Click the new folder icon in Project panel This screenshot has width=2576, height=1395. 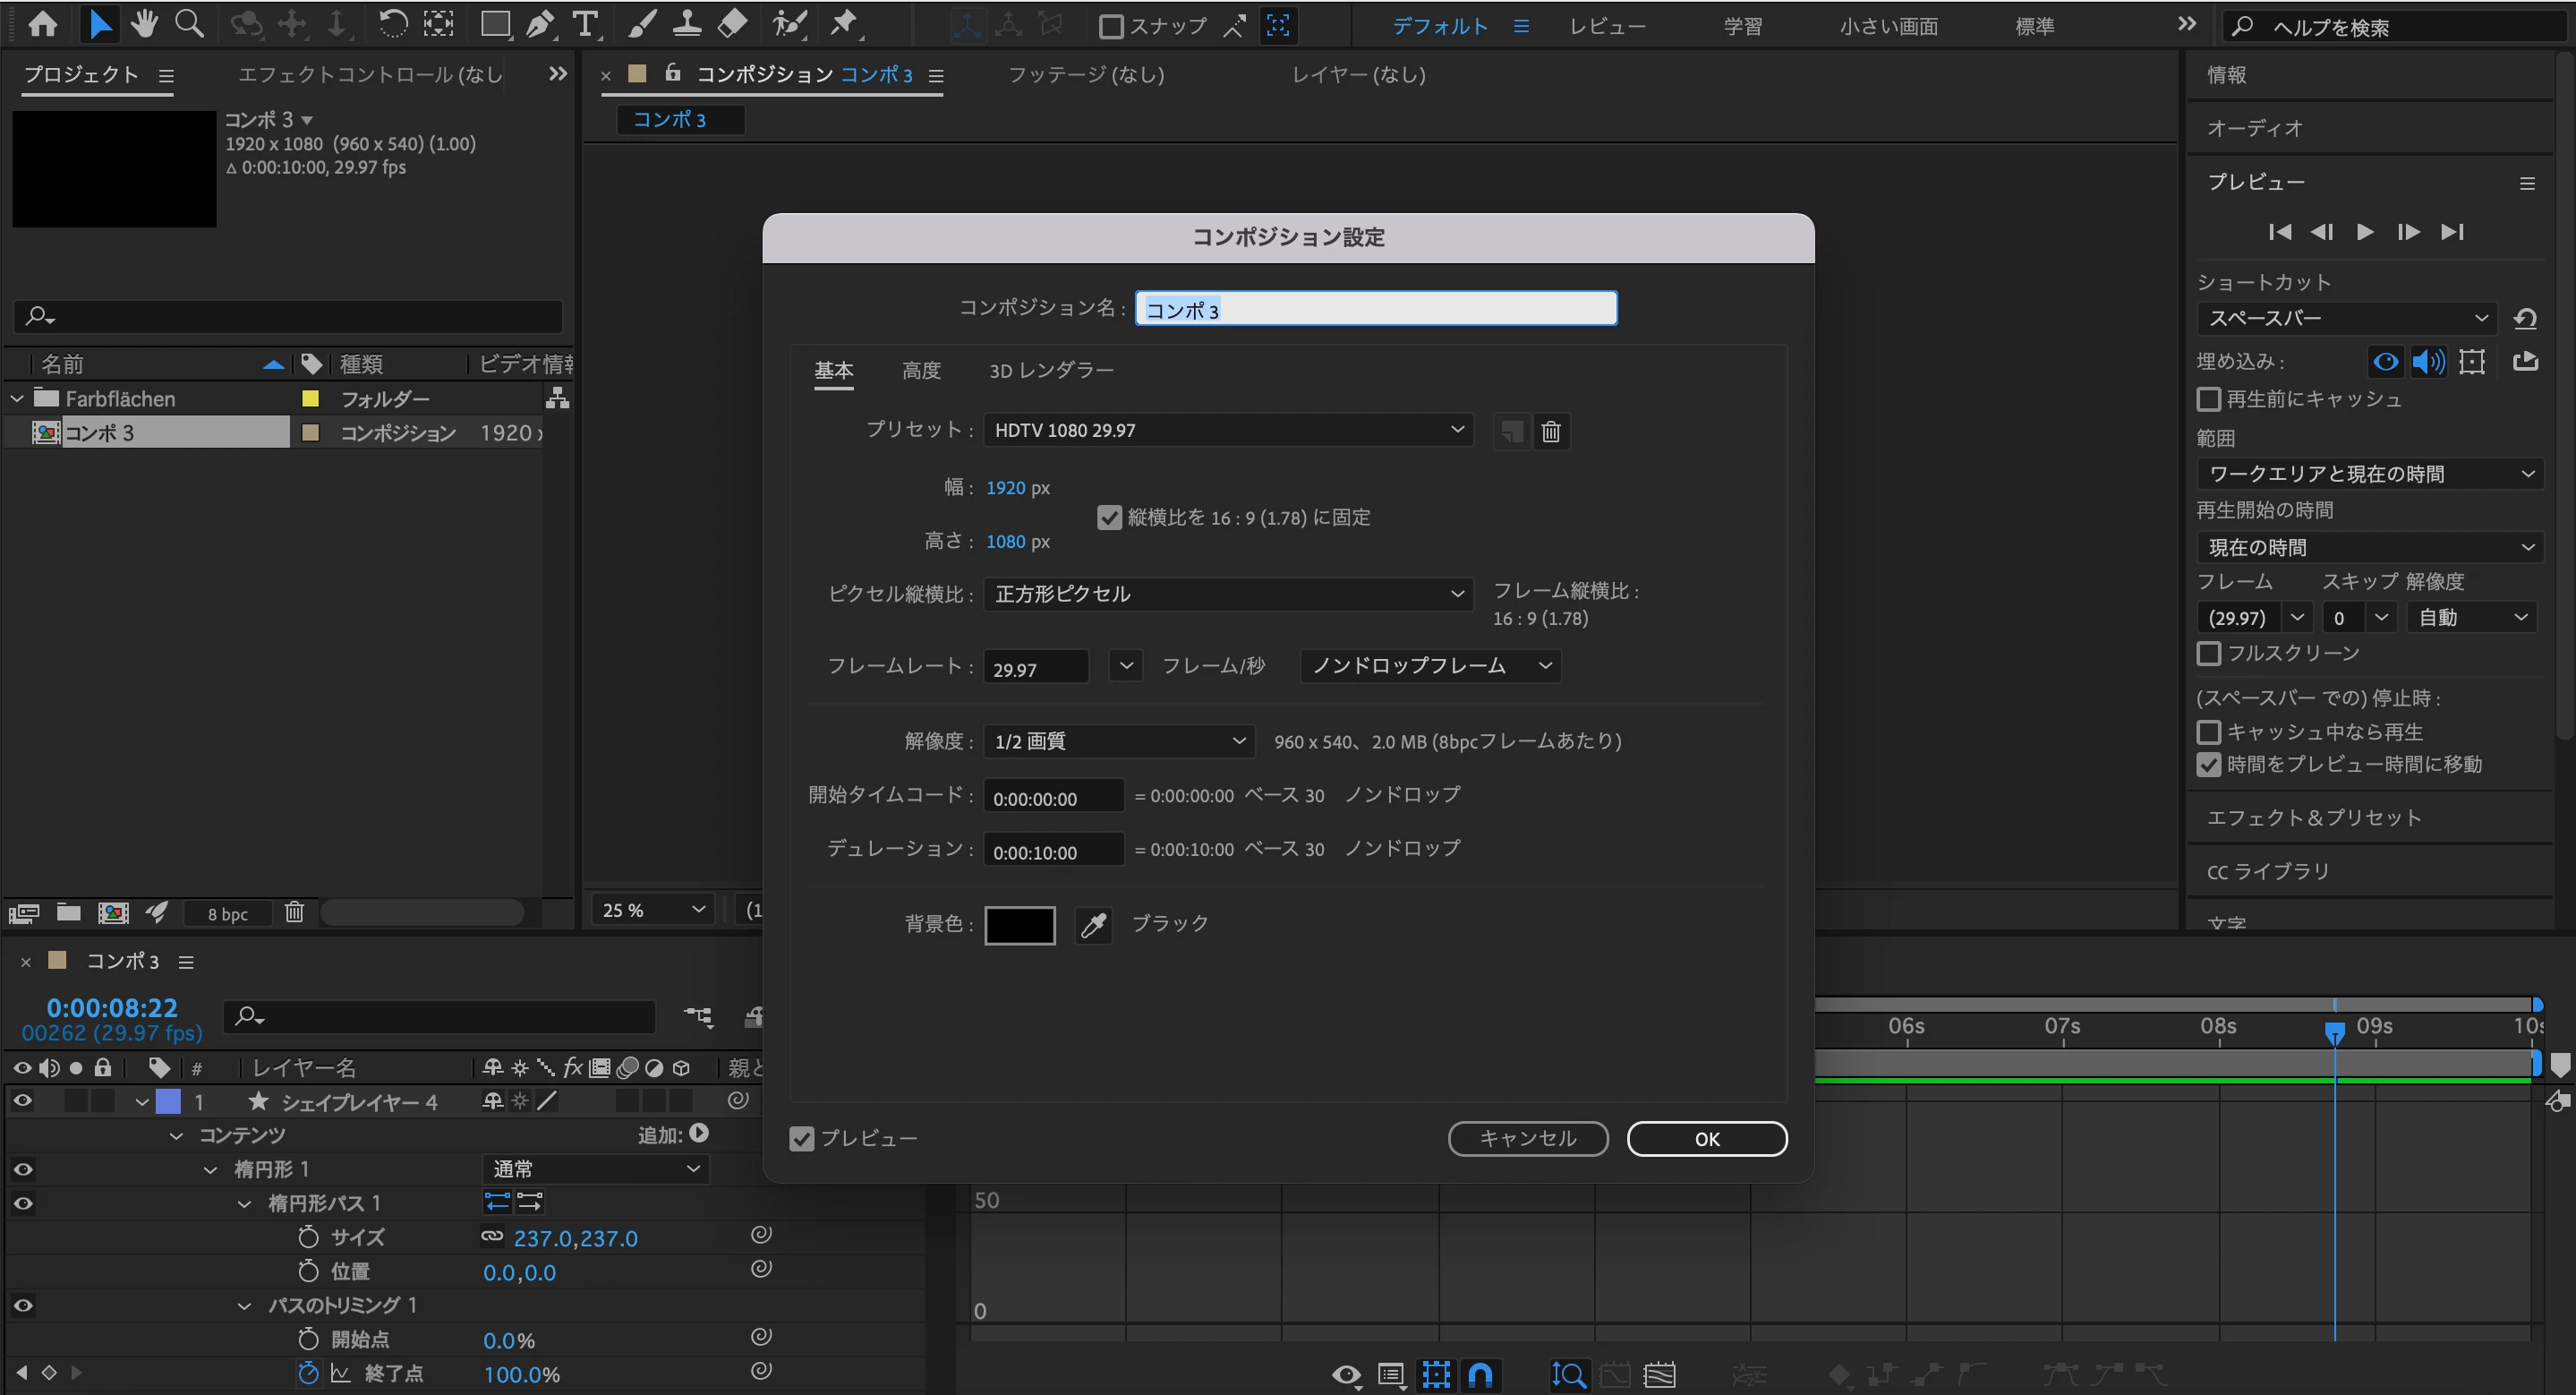(x=69, y=912)
